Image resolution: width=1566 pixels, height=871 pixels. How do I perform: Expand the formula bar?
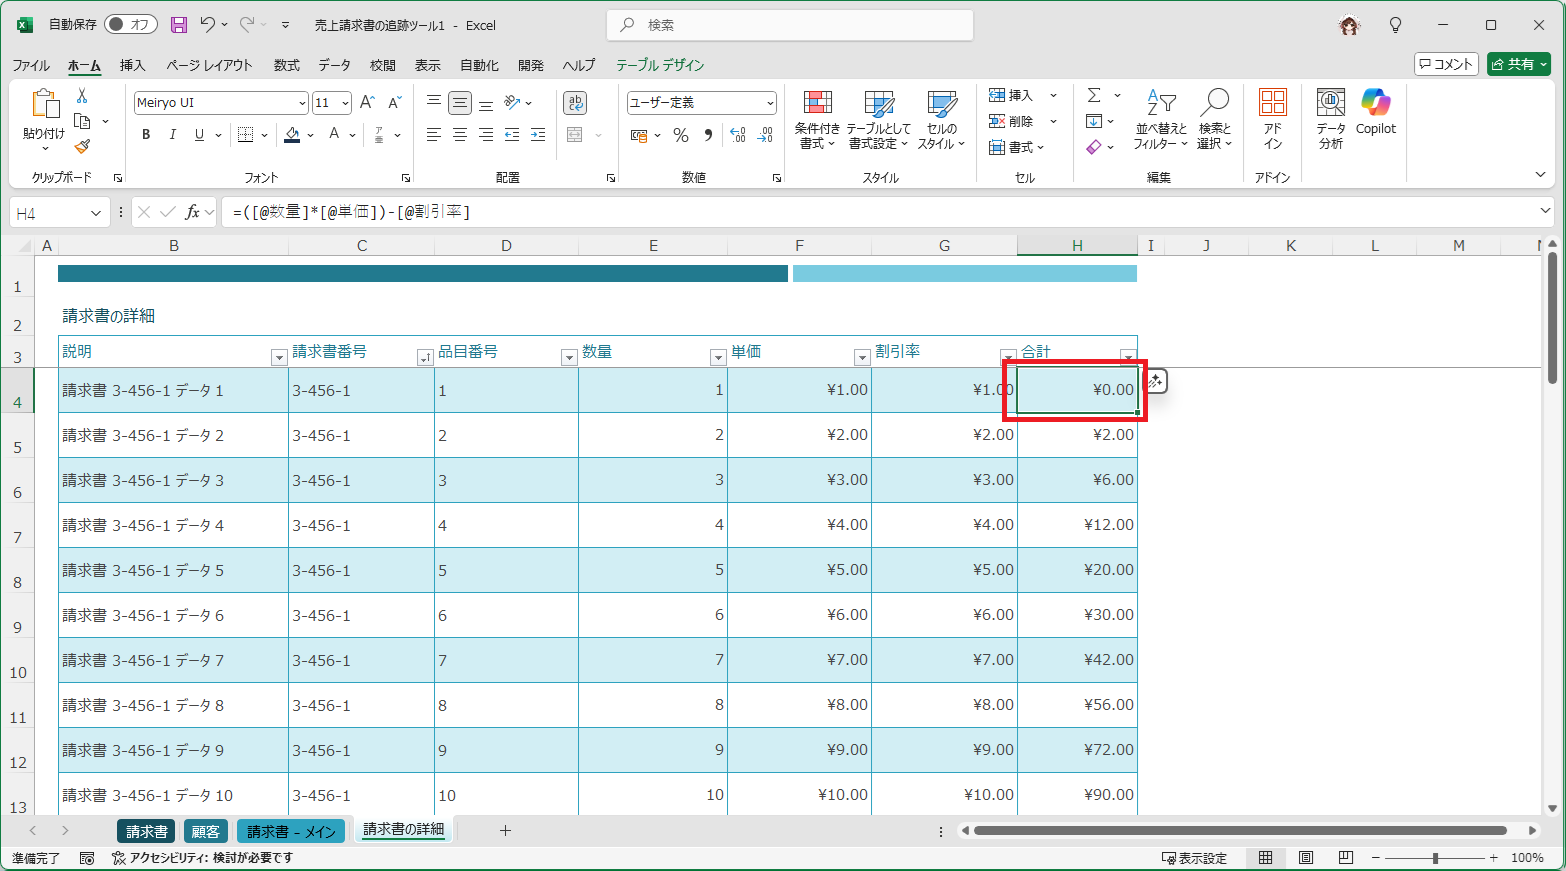pos(1545,211)
